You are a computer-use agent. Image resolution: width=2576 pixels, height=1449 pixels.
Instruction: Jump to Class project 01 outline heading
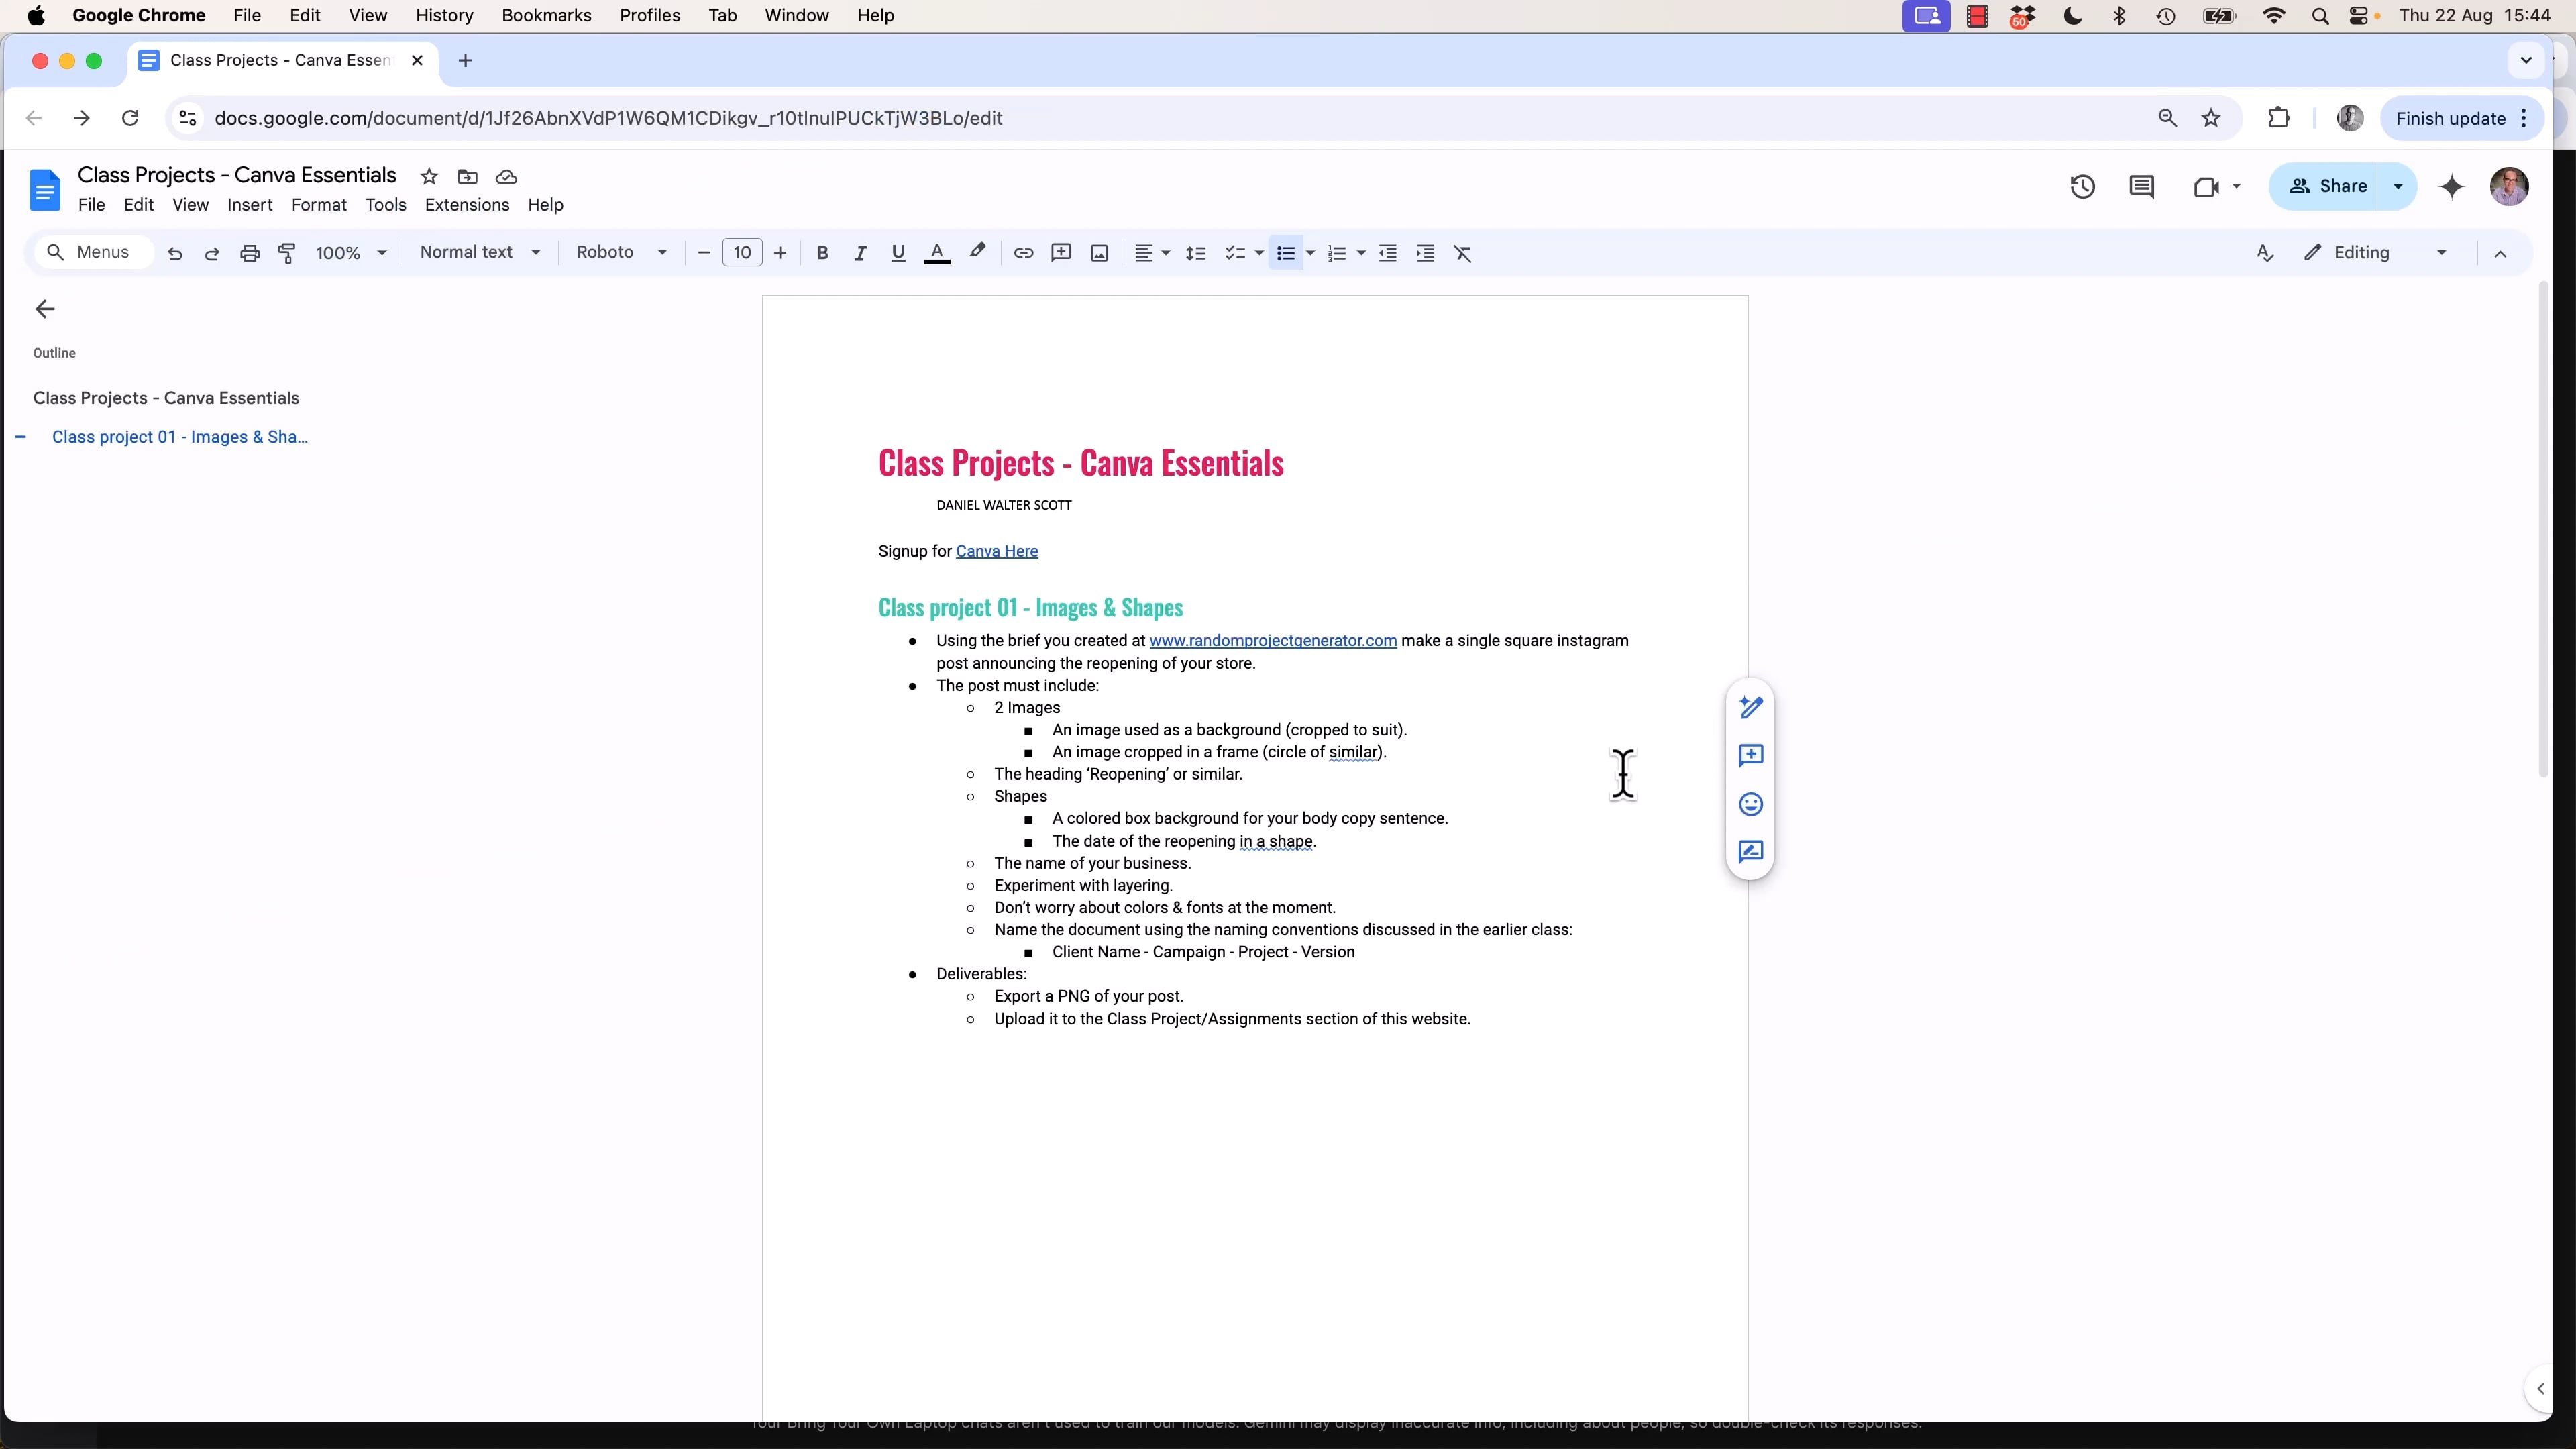pos(180,437)
